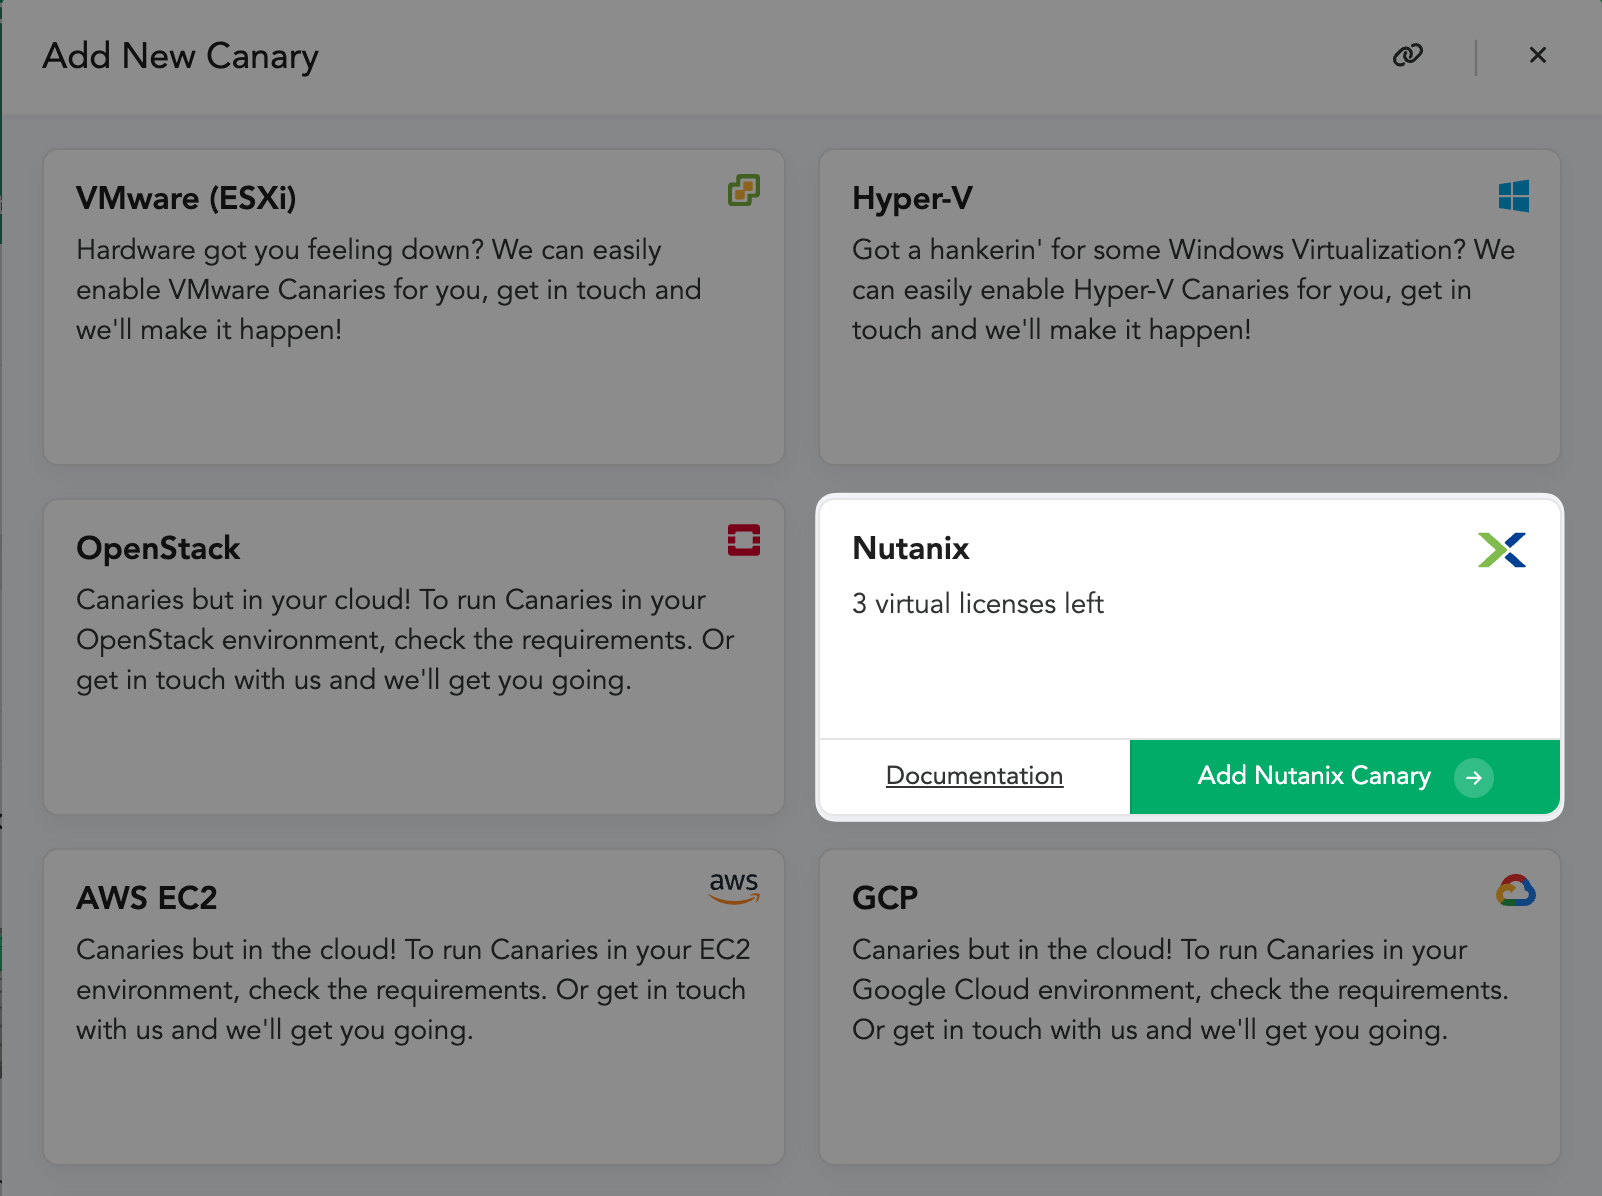Viewport: 1602px width, 1196px height.
Task: Click the AWS logo icon
Action: pyautogui.click(x=734, y=886)
